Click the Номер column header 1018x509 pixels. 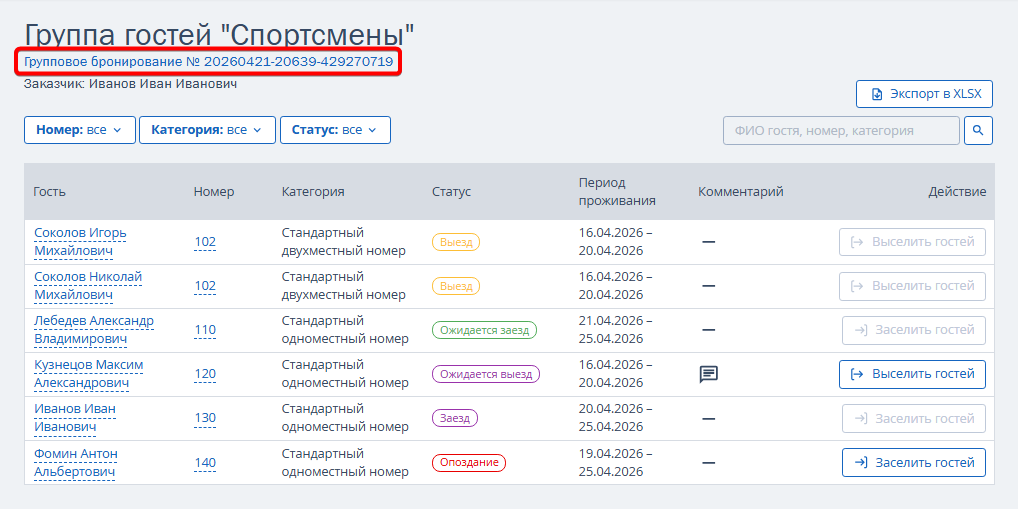214,192
